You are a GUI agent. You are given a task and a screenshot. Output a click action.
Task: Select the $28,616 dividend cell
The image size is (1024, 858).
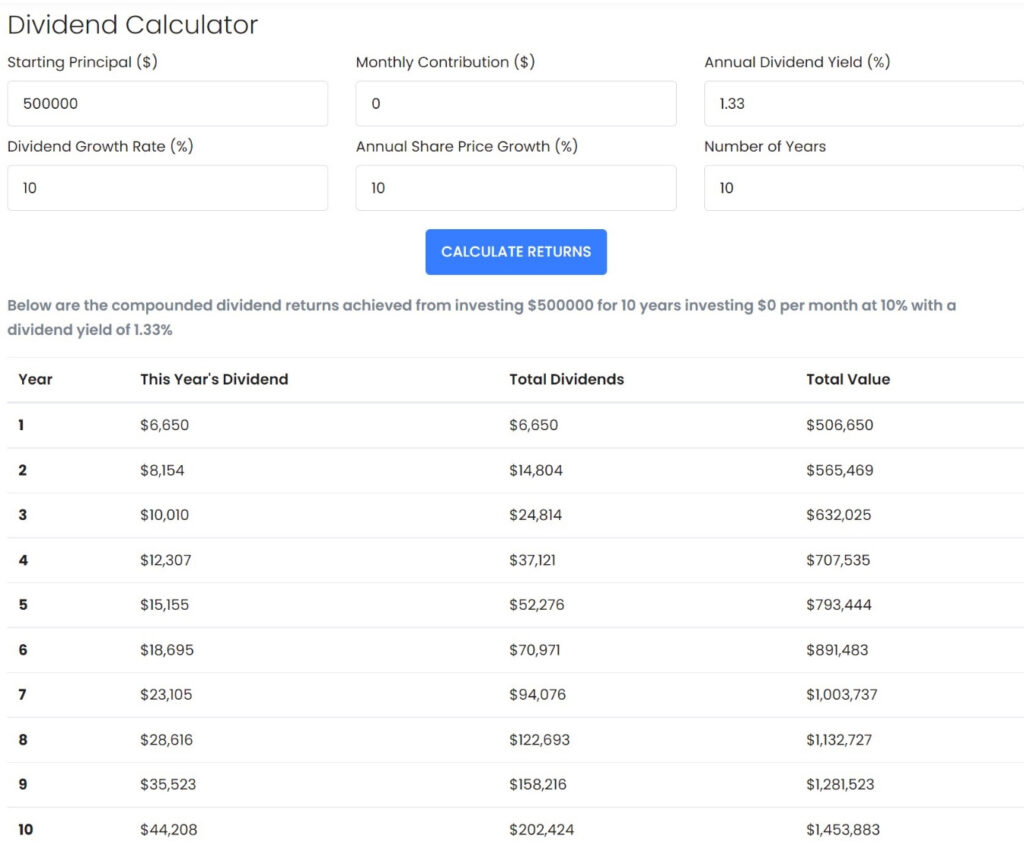pos(167,740)
